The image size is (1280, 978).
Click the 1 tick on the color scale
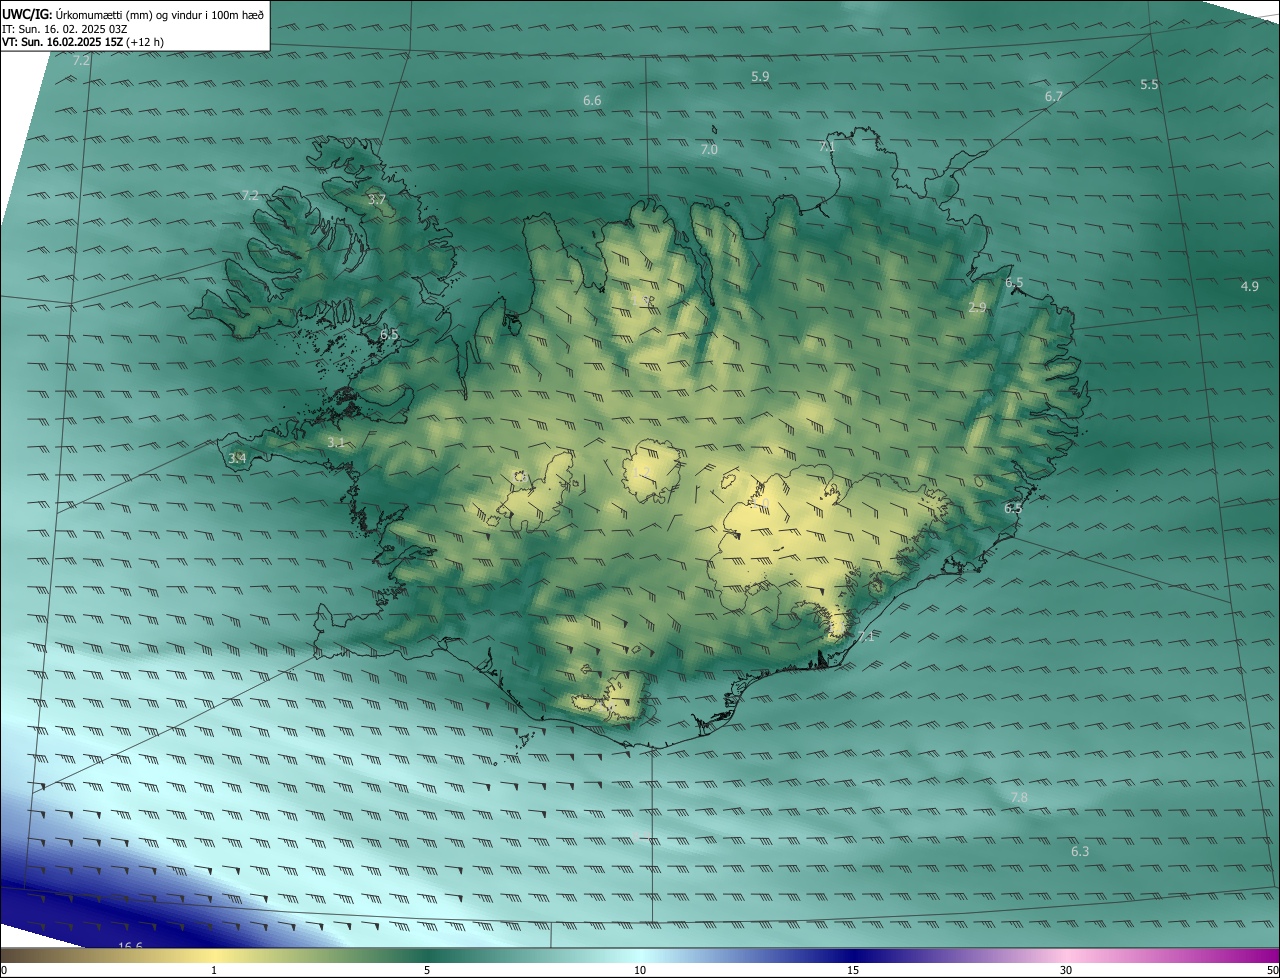tap(214, 970)
